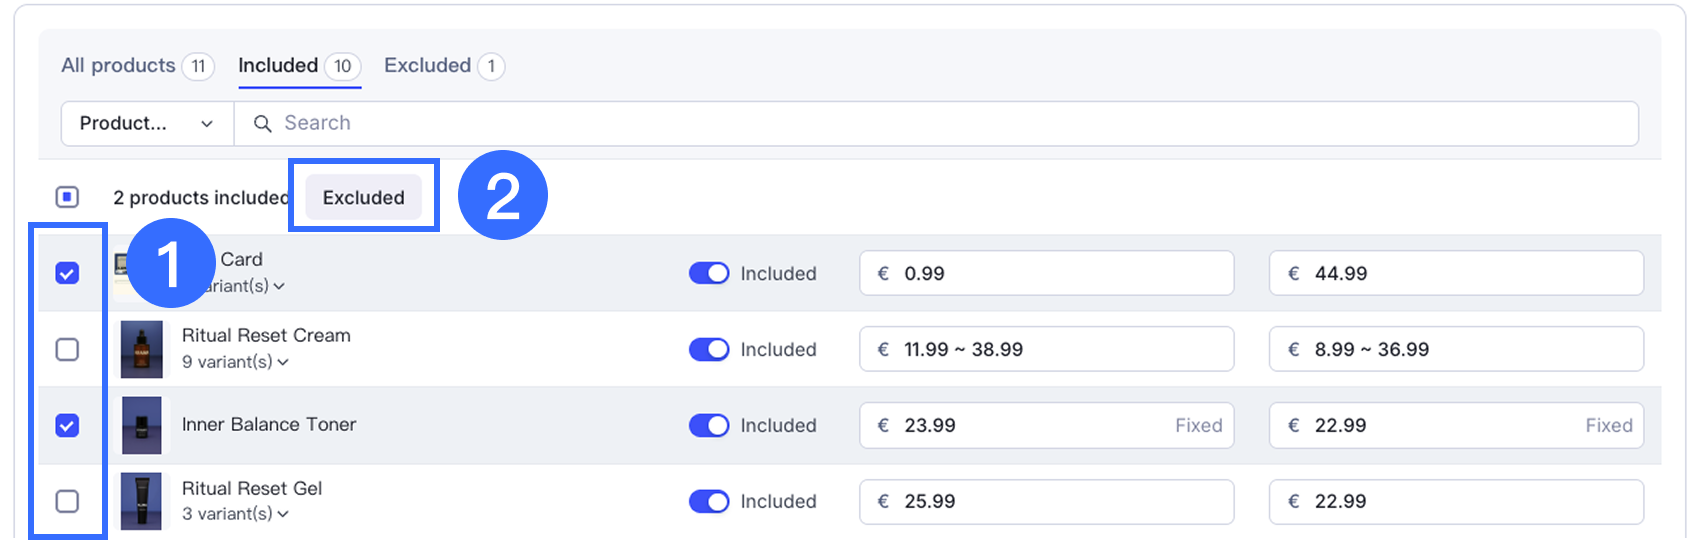
Task: Expand the 3 variant(s) list
Action: [236, 514]
